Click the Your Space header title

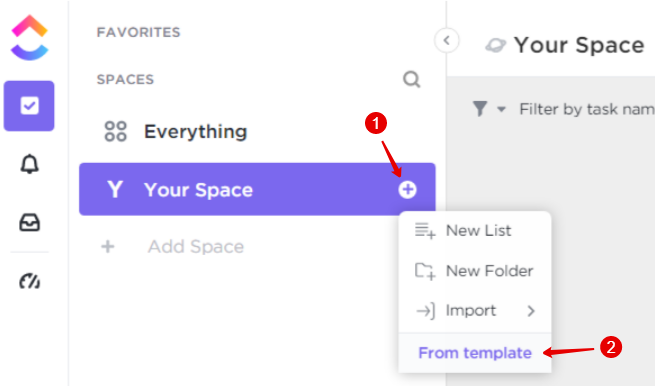[579, 45]
